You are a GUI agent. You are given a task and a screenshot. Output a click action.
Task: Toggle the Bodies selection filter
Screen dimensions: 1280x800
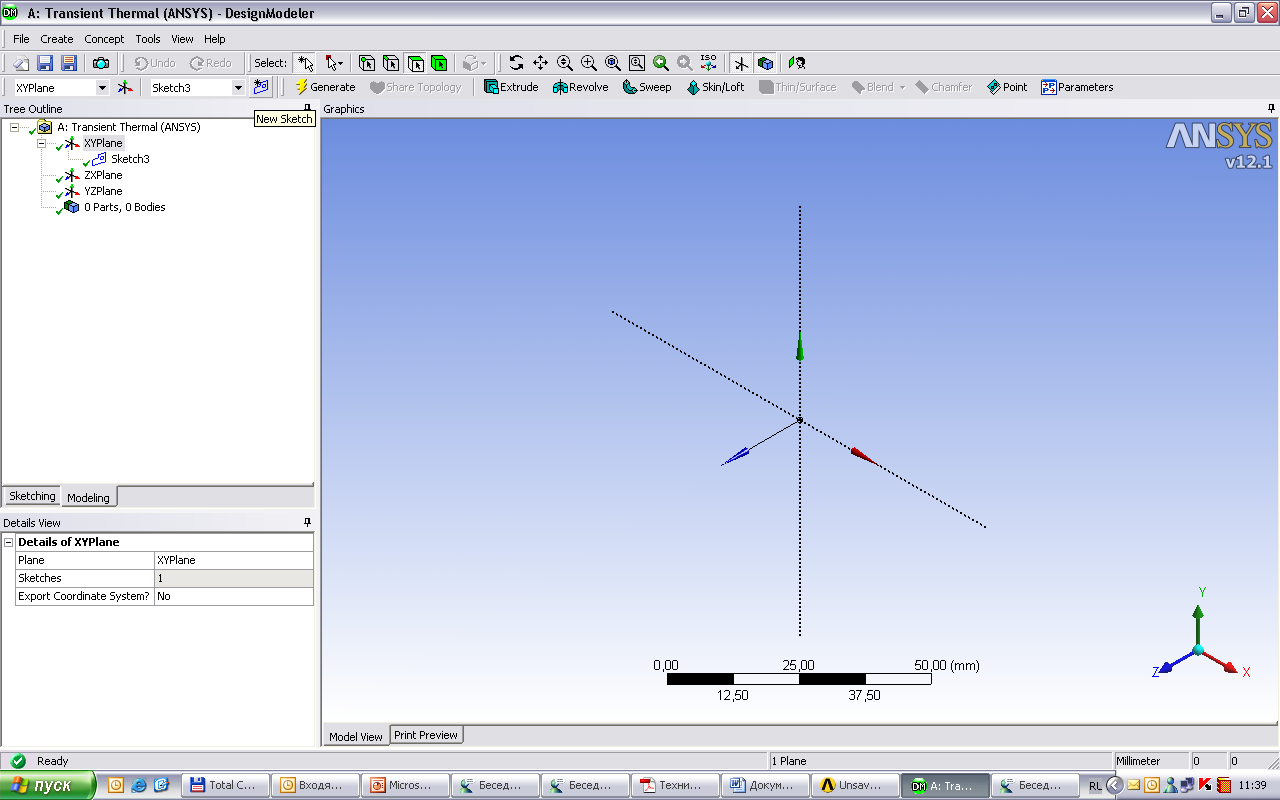pos(439,63)
